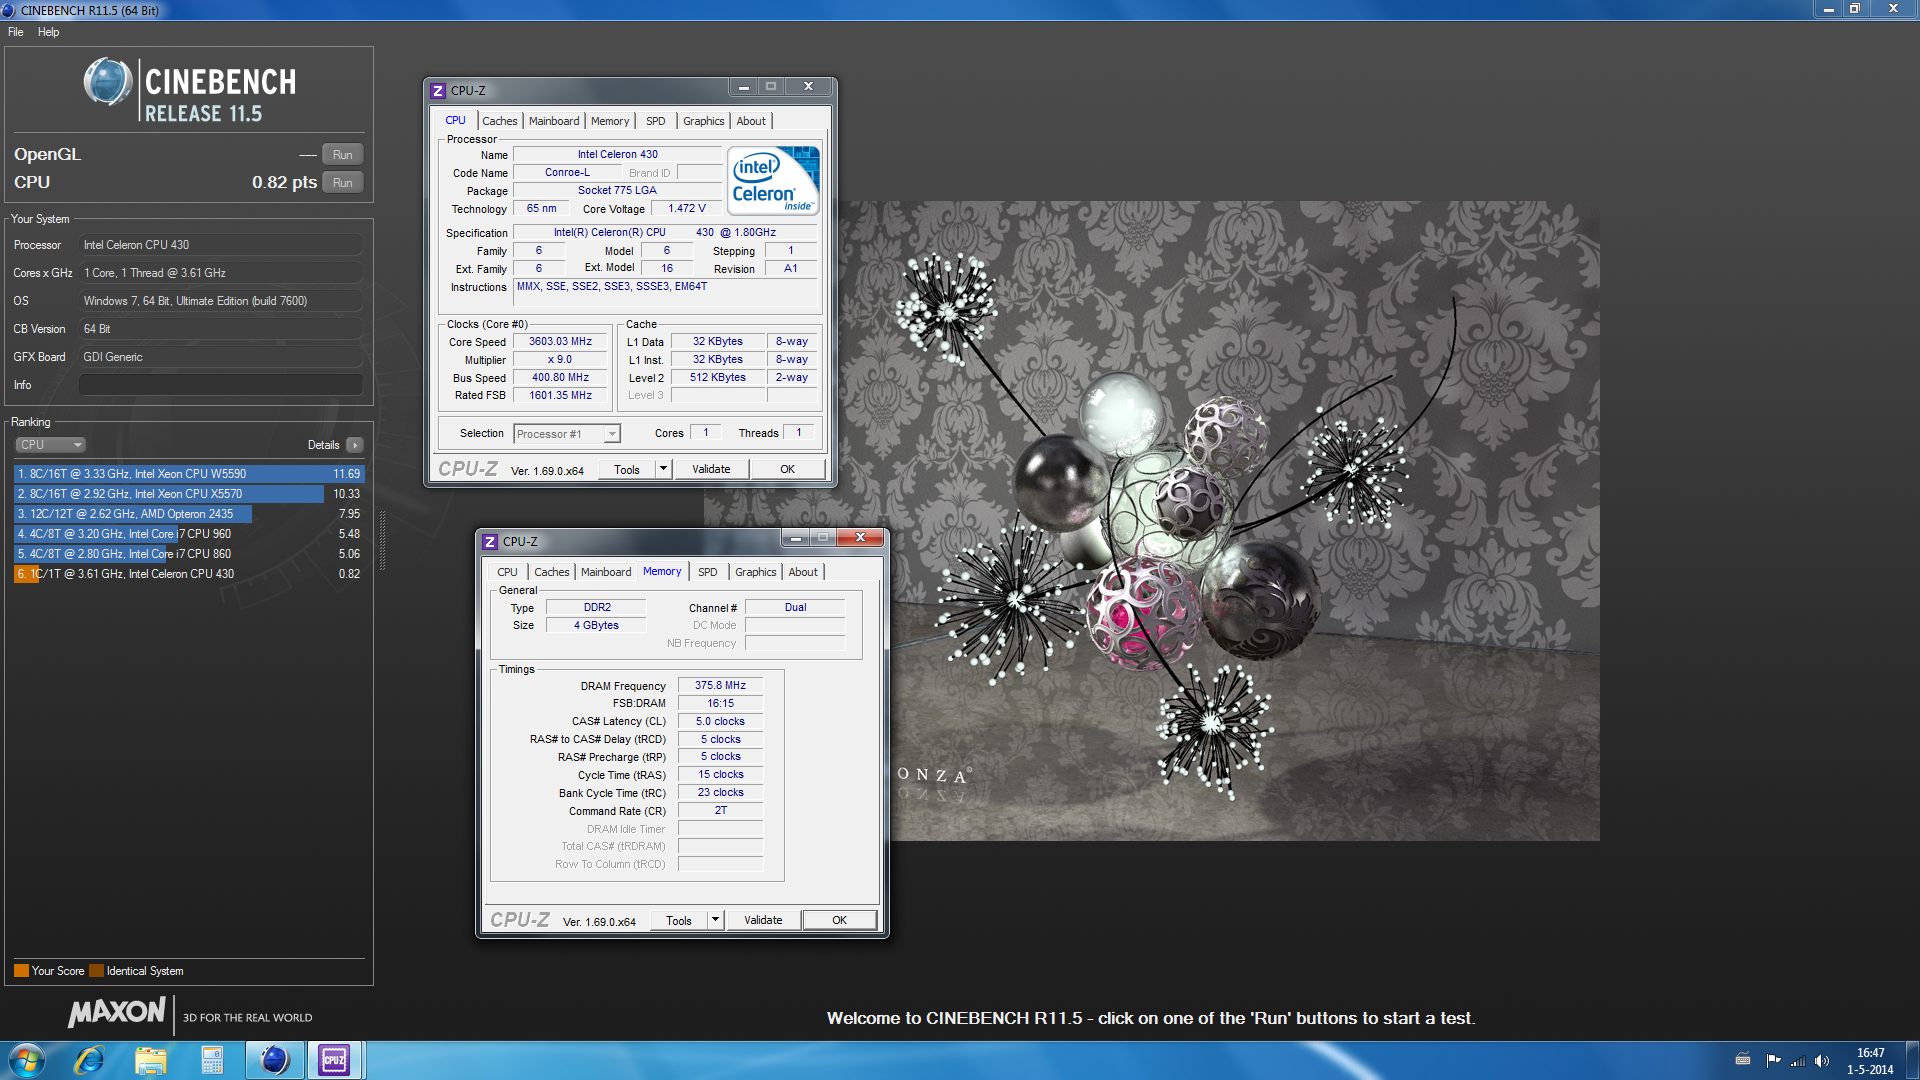1920x1080 pixels.
Task: Click Tools button in upper CPU-Z
Action: (x=627, y=470)
